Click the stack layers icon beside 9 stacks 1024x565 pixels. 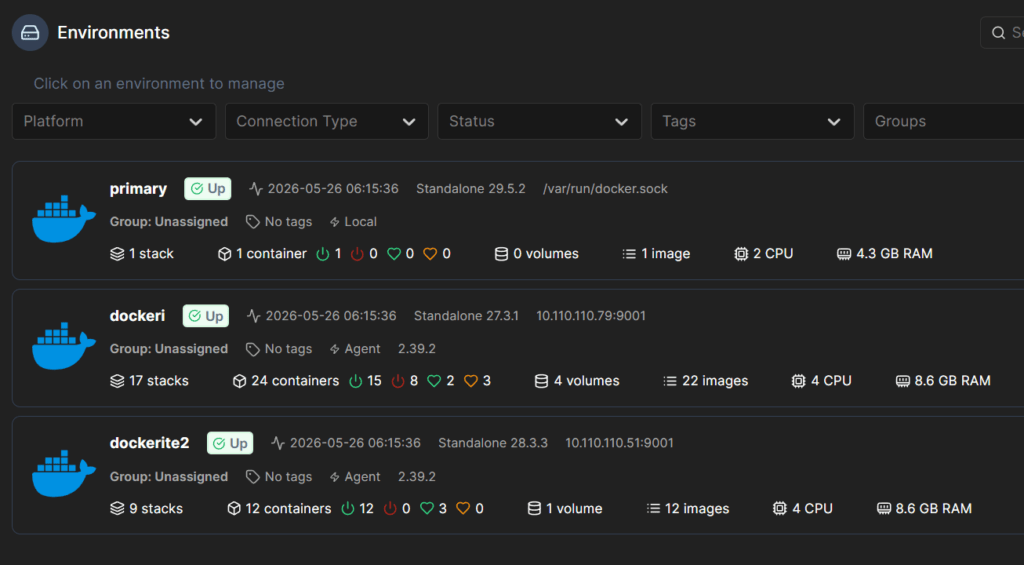pos(117,509)
